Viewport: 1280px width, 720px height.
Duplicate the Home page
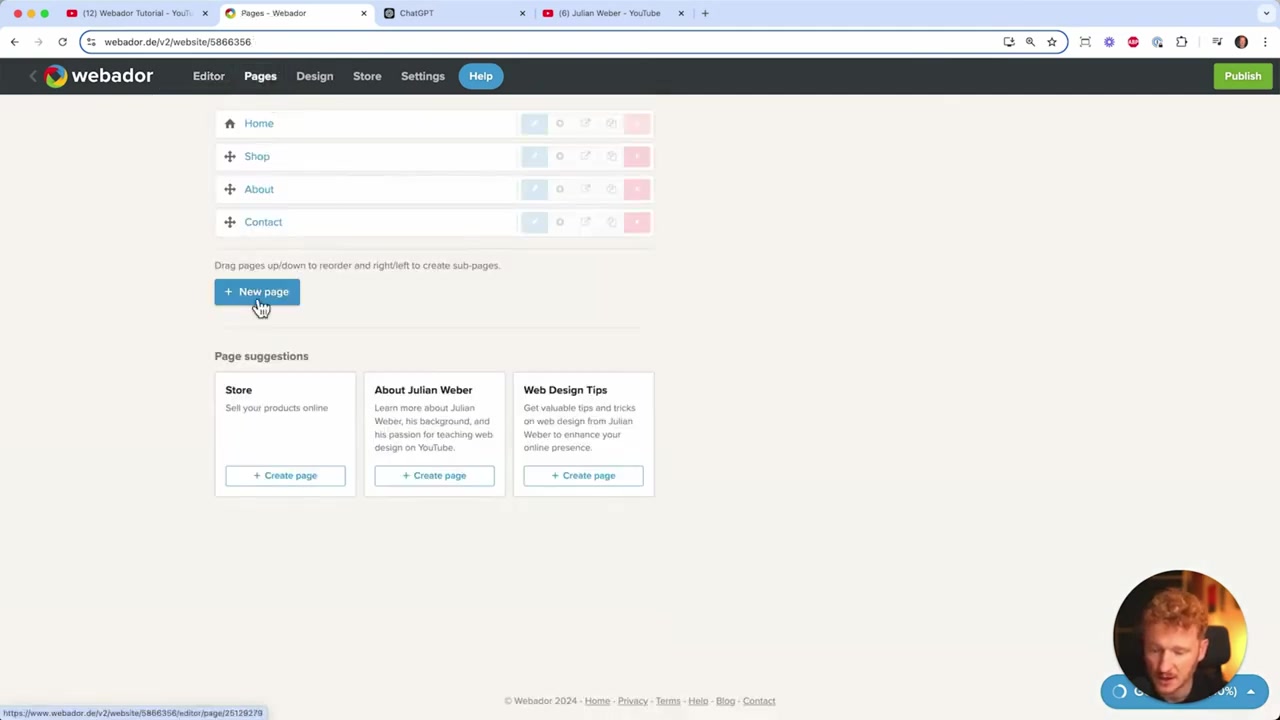611,123
